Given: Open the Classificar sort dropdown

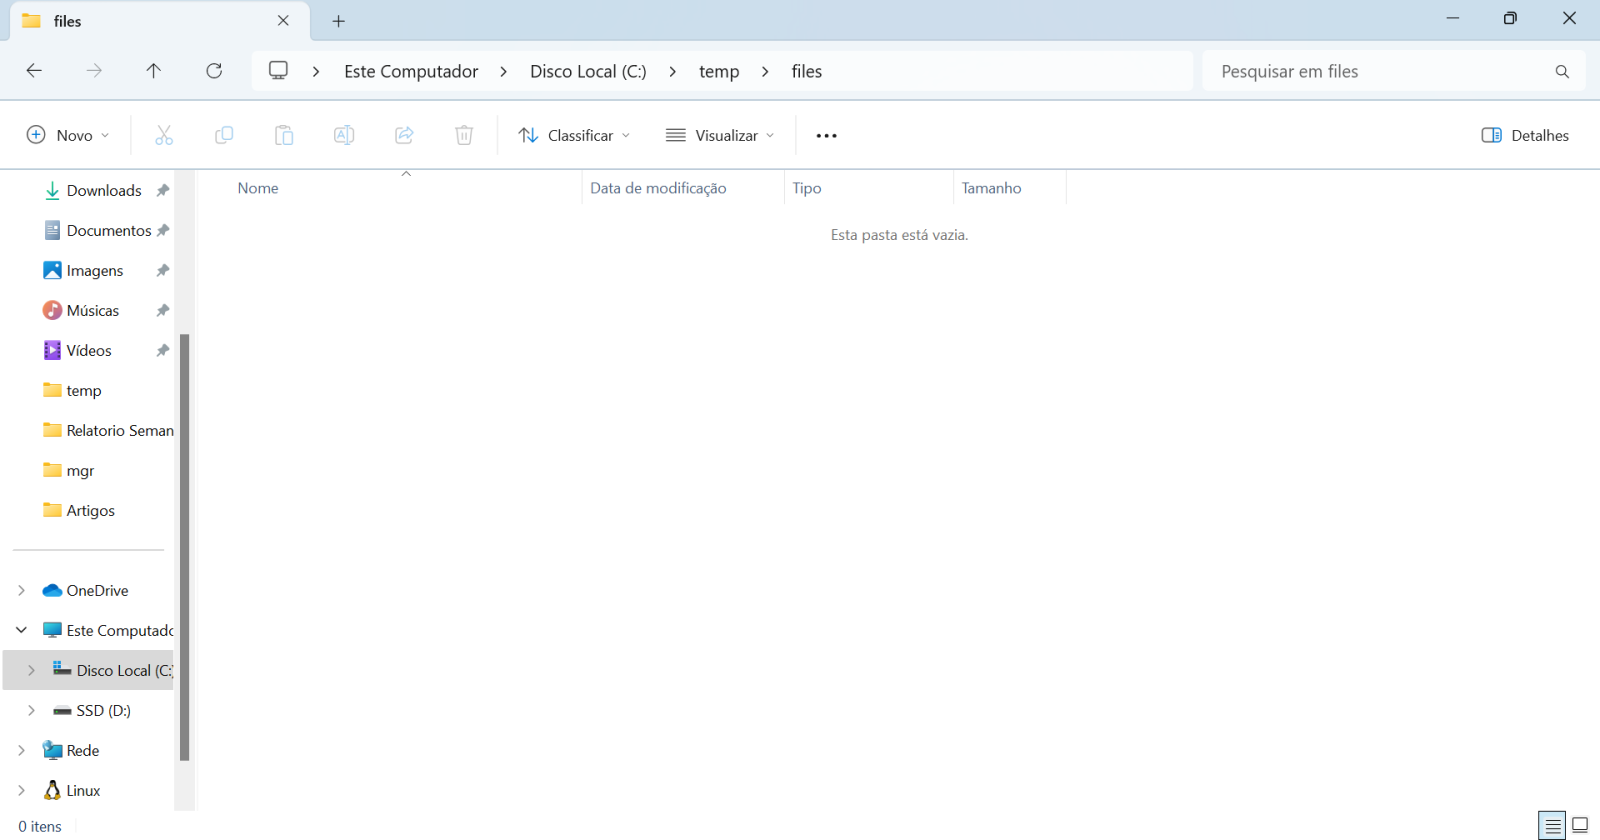Looking at the screenshot, I should (x=574, y=135).
